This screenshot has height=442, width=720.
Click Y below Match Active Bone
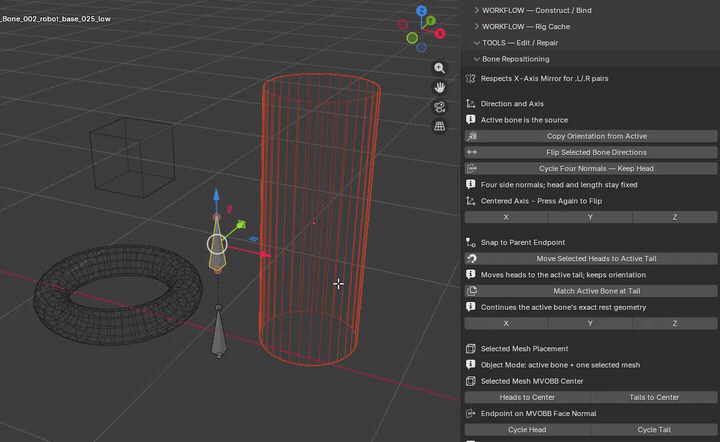[x=590, y=323]
